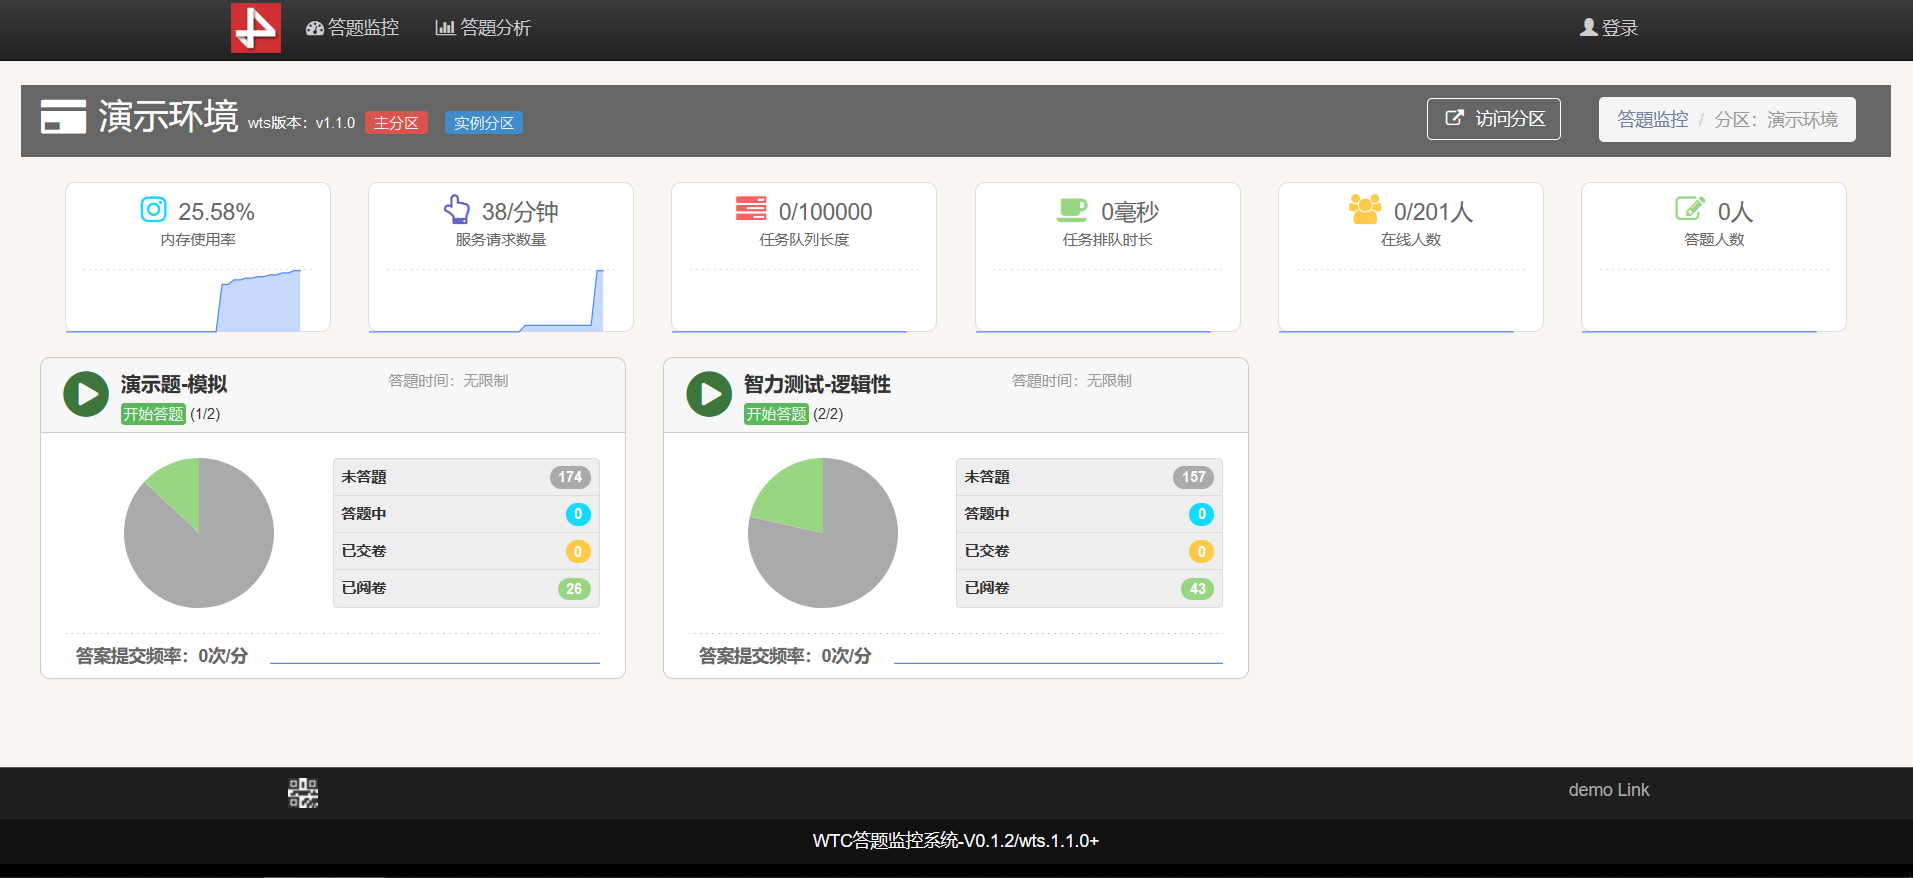Click the green edit icon for 答题人数
Image resolution: width=1913 pixels, height=878 pixels.
1689,208
